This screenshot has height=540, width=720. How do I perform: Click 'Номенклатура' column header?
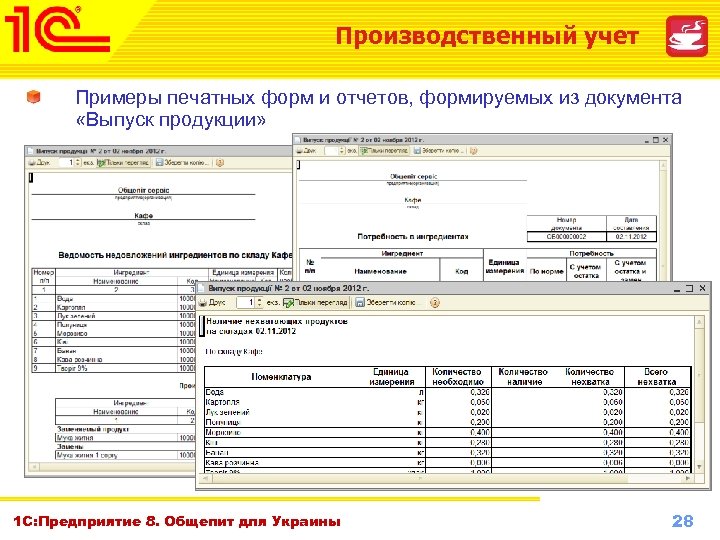(281, 377)
